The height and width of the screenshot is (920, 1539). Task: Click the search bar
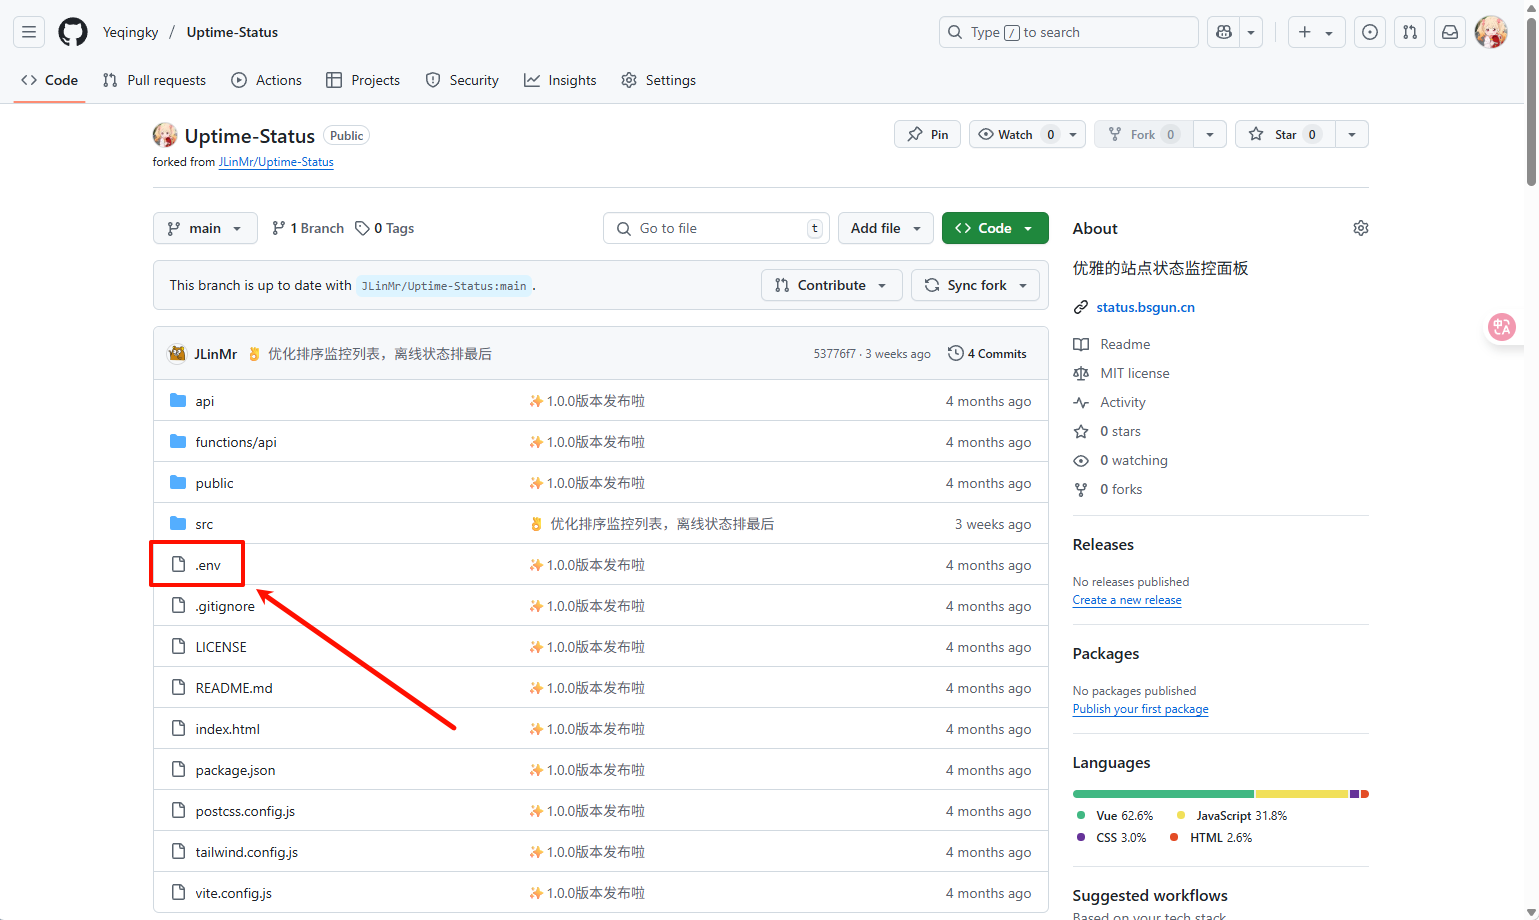(x=1069, y=32)
